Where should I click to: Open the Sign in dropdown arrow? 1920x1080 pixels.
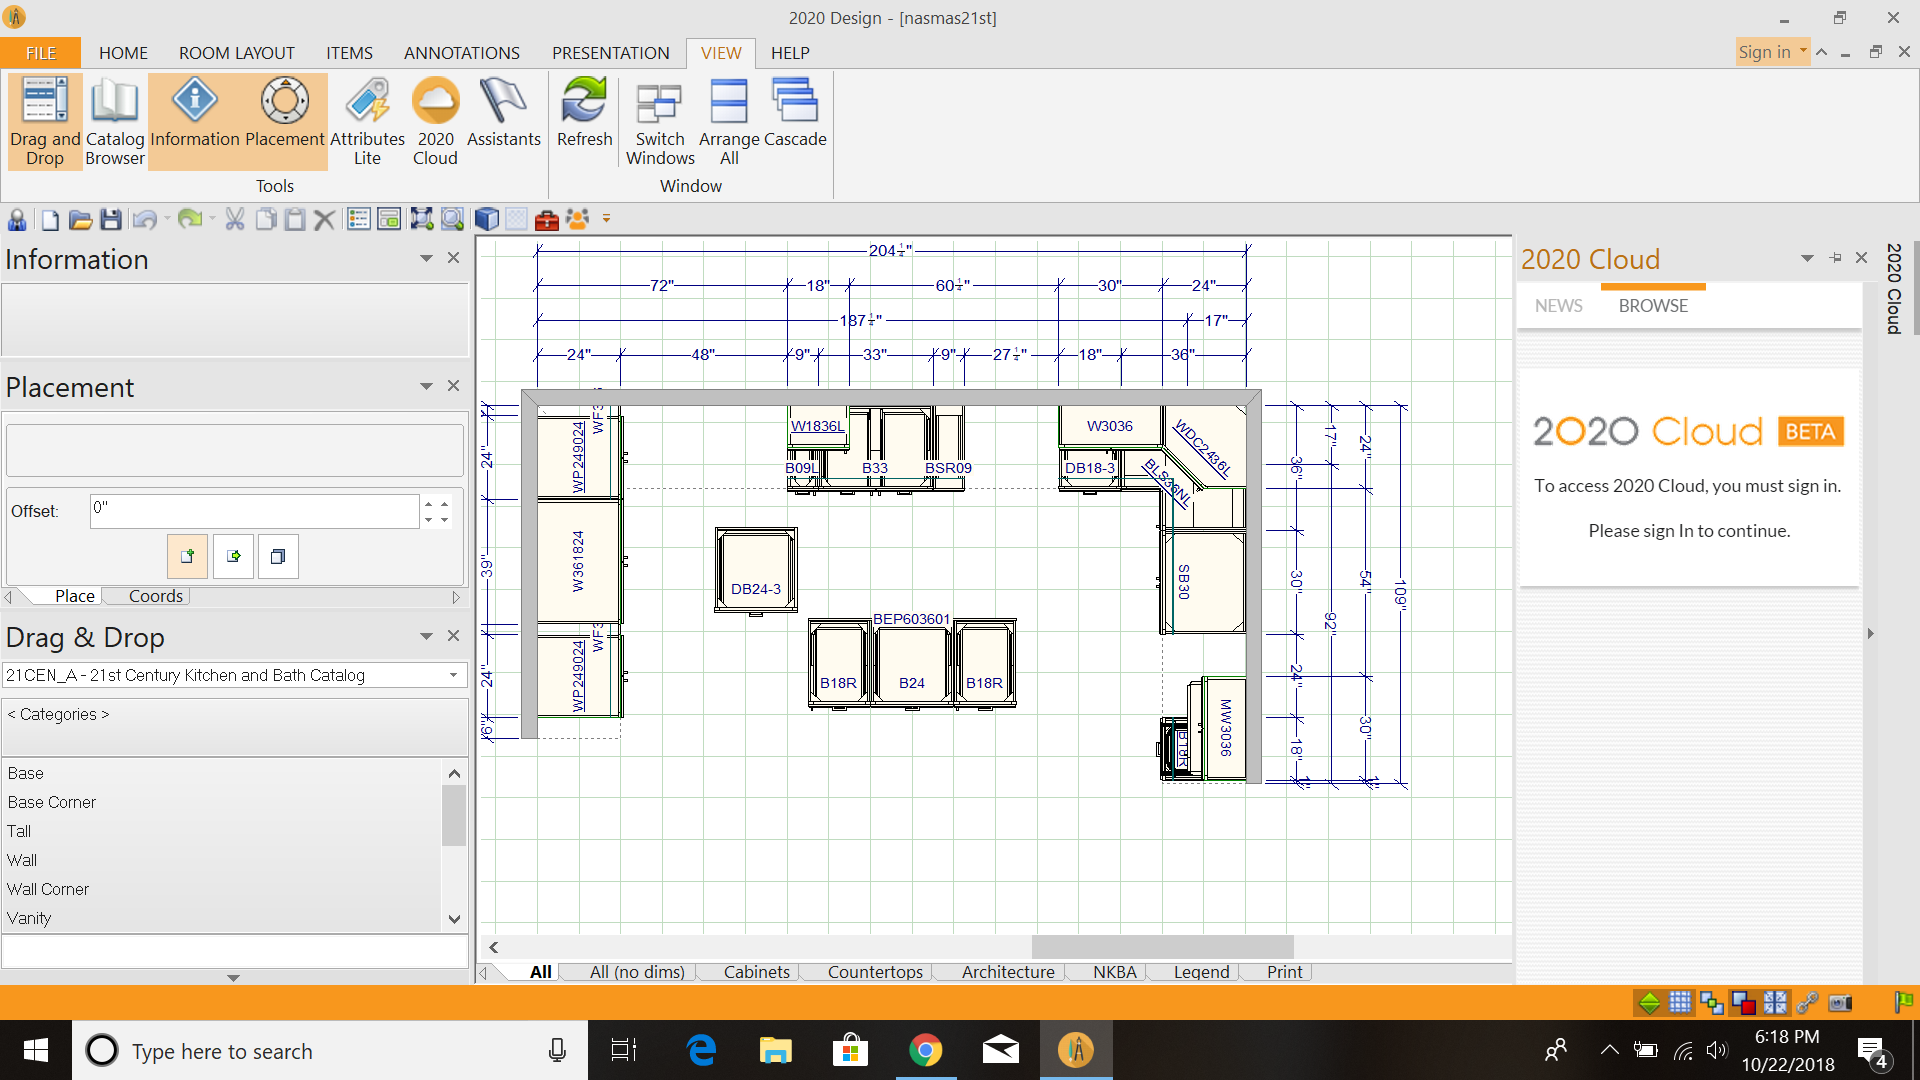tap(1803, 52)
